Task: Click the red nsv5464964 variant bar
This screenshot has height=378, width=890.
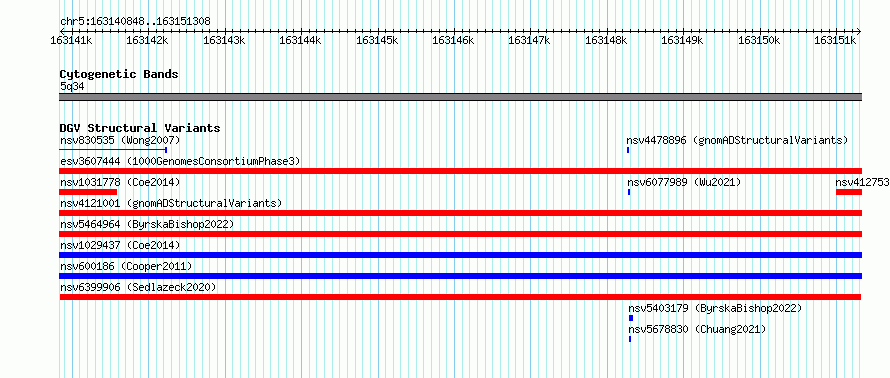Action: coord(460,234)
